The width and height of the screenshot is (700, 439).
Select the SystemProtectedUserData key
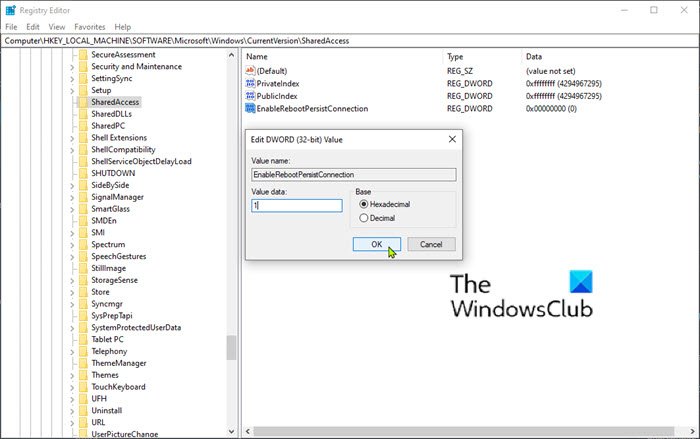tap(136, 327)
